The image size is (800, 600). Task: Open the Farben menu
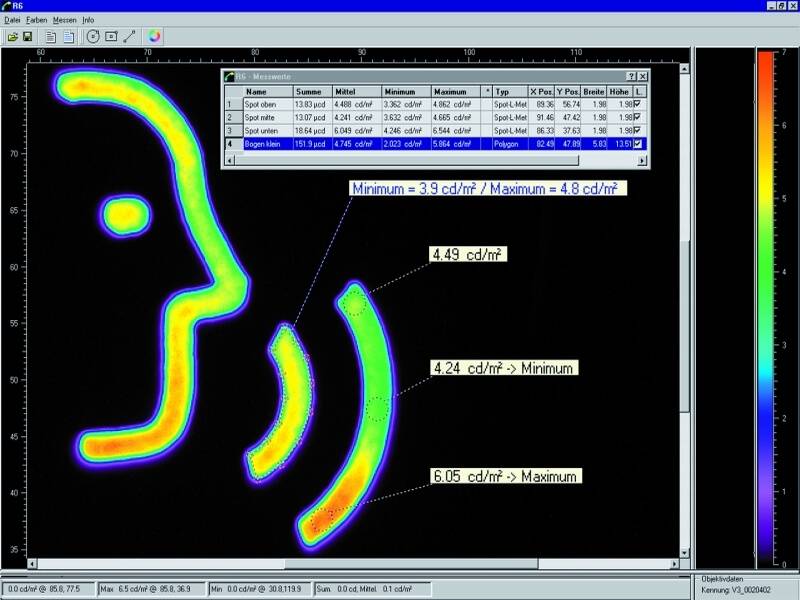[37, 20]
